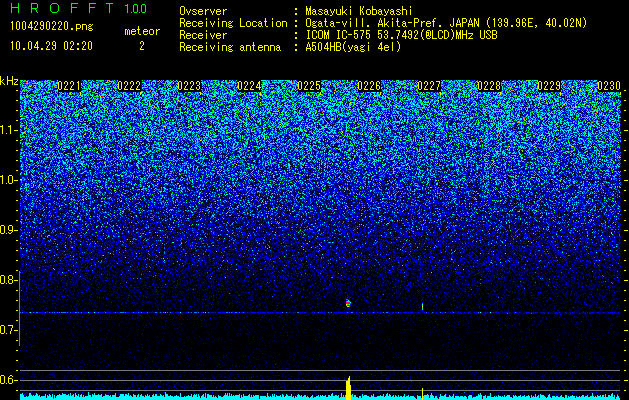Image resolution: width=629 pixels, height=400 pixels.
Task: Click the tall yellow power spike at bottom
Action: click(349, 388)
